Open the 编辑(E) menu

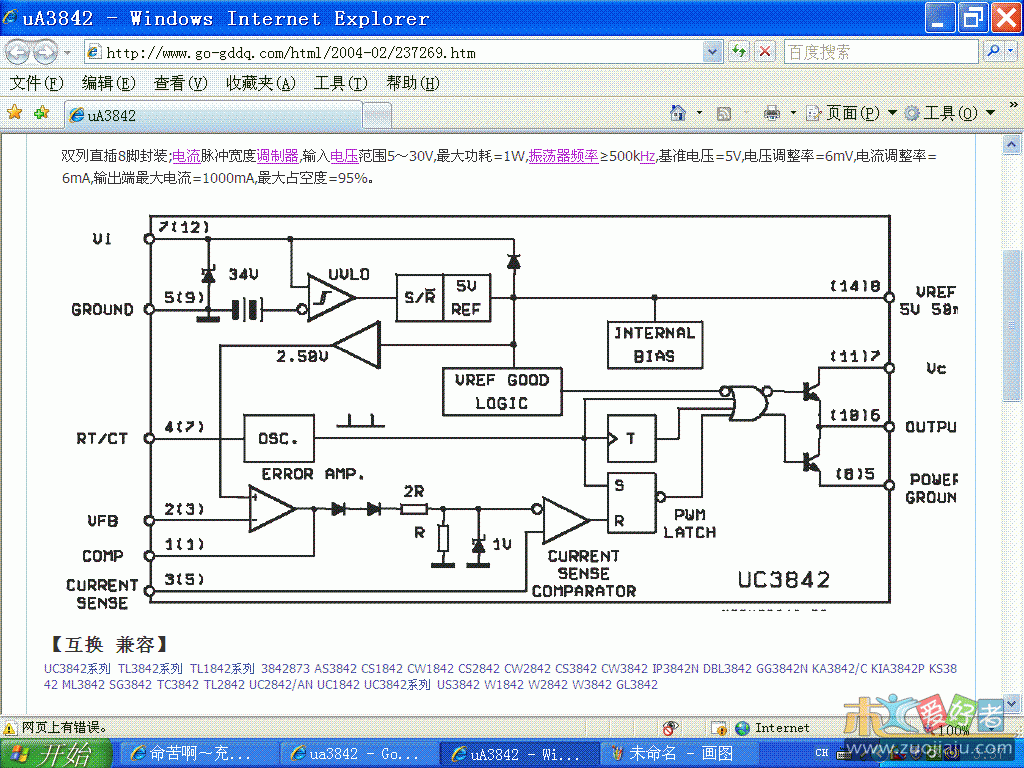[x=108, y=84]
